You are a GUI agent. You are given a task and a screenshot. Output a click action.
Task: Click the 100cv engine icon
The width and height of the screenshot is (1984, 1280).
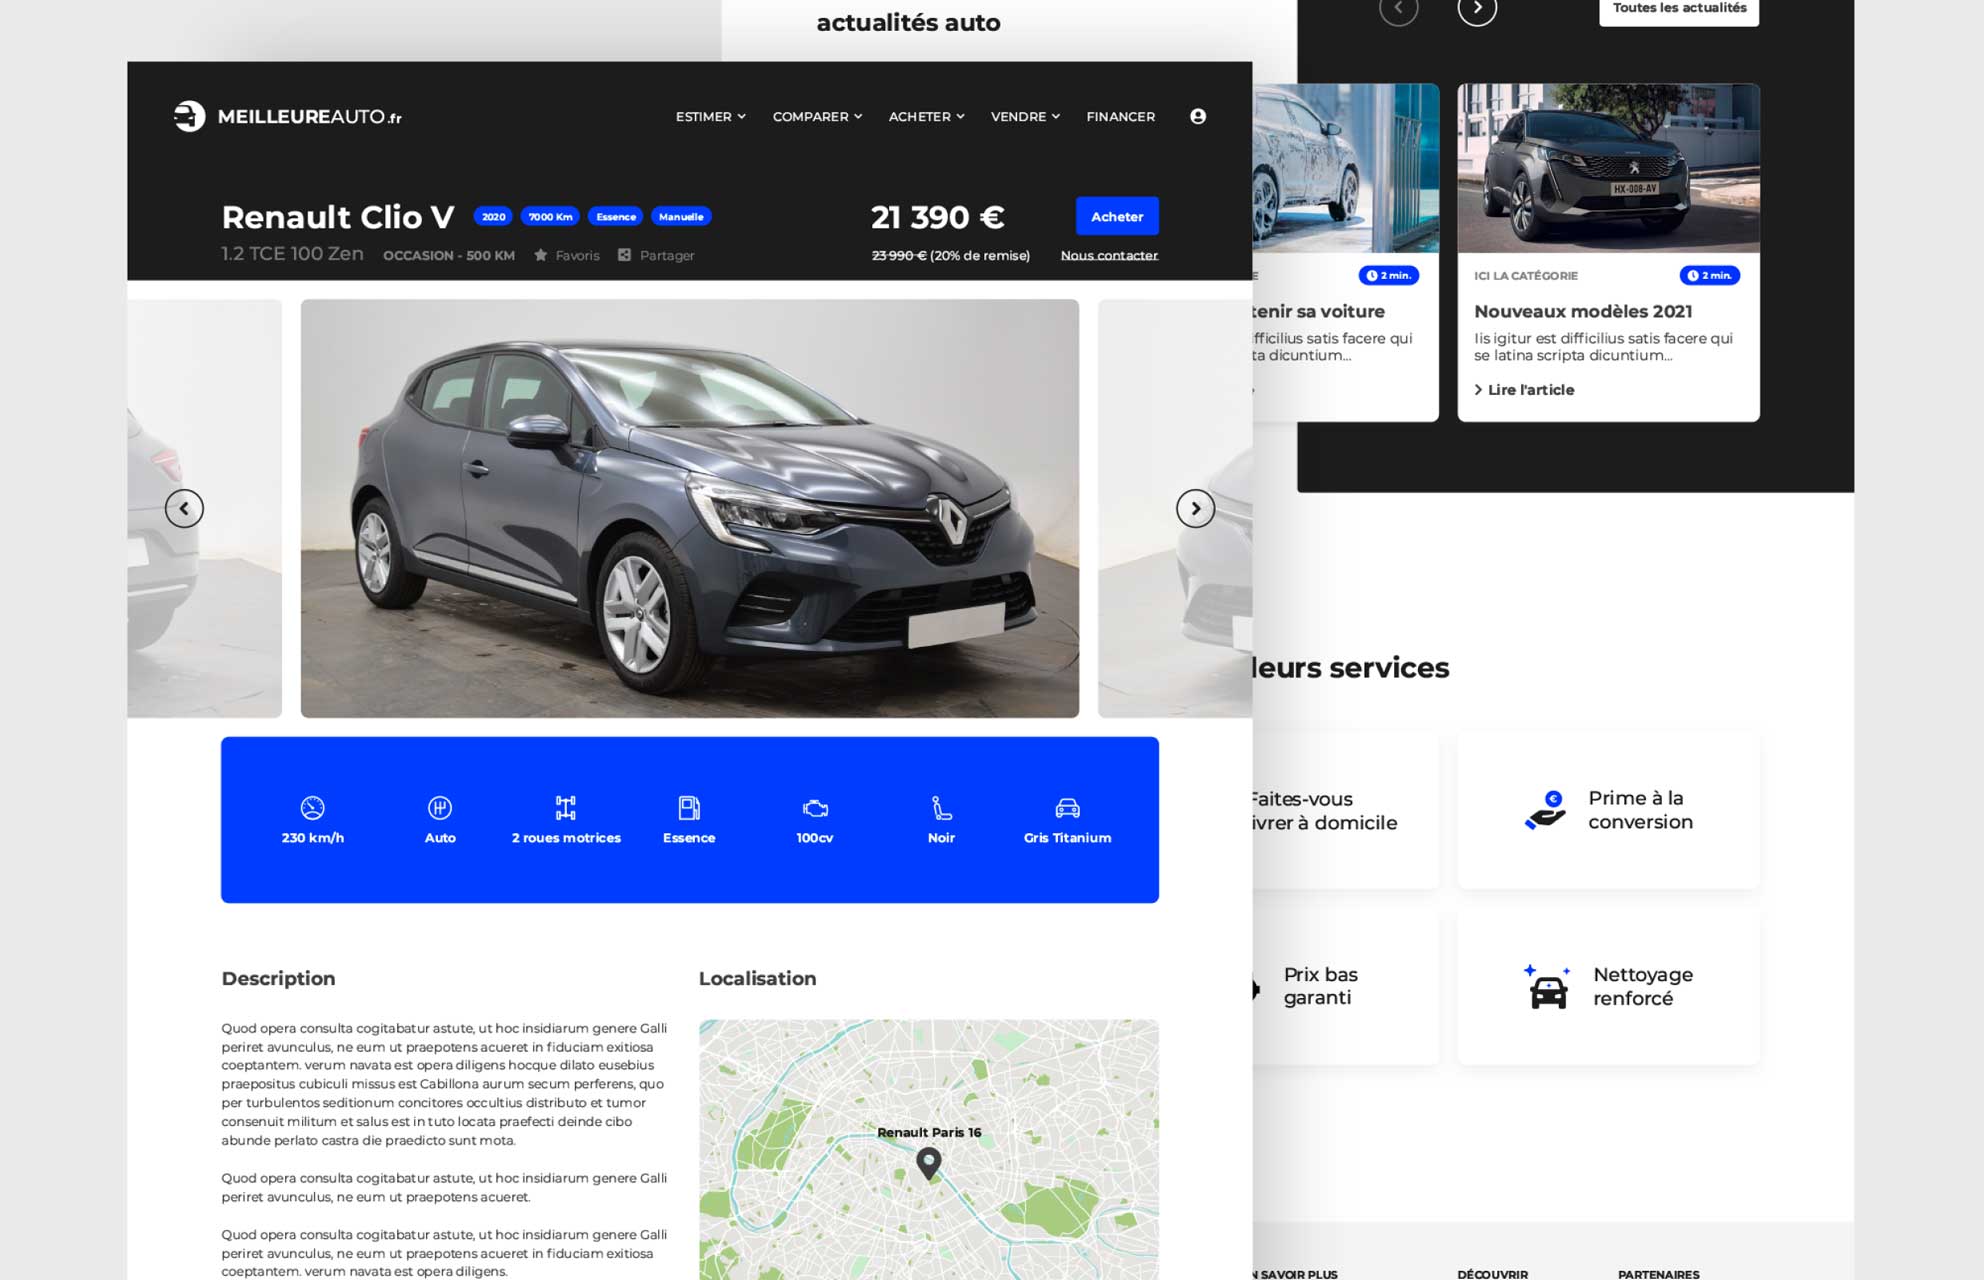(815, 808)
